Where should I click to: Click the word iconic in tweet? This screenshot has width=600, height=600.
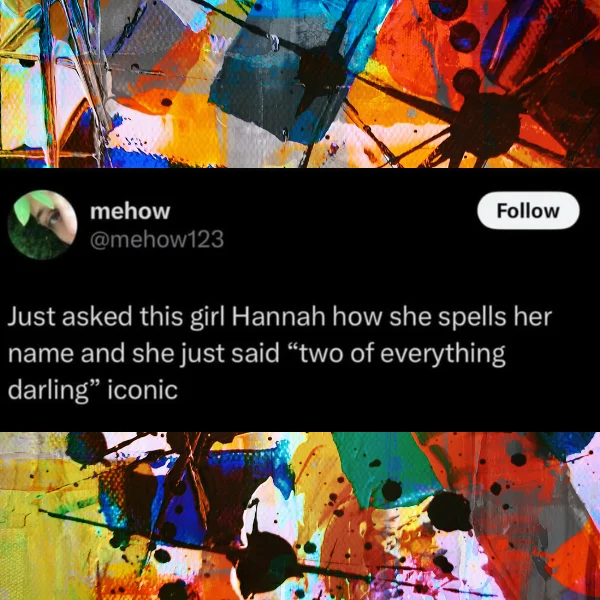[x=142, y=390]
